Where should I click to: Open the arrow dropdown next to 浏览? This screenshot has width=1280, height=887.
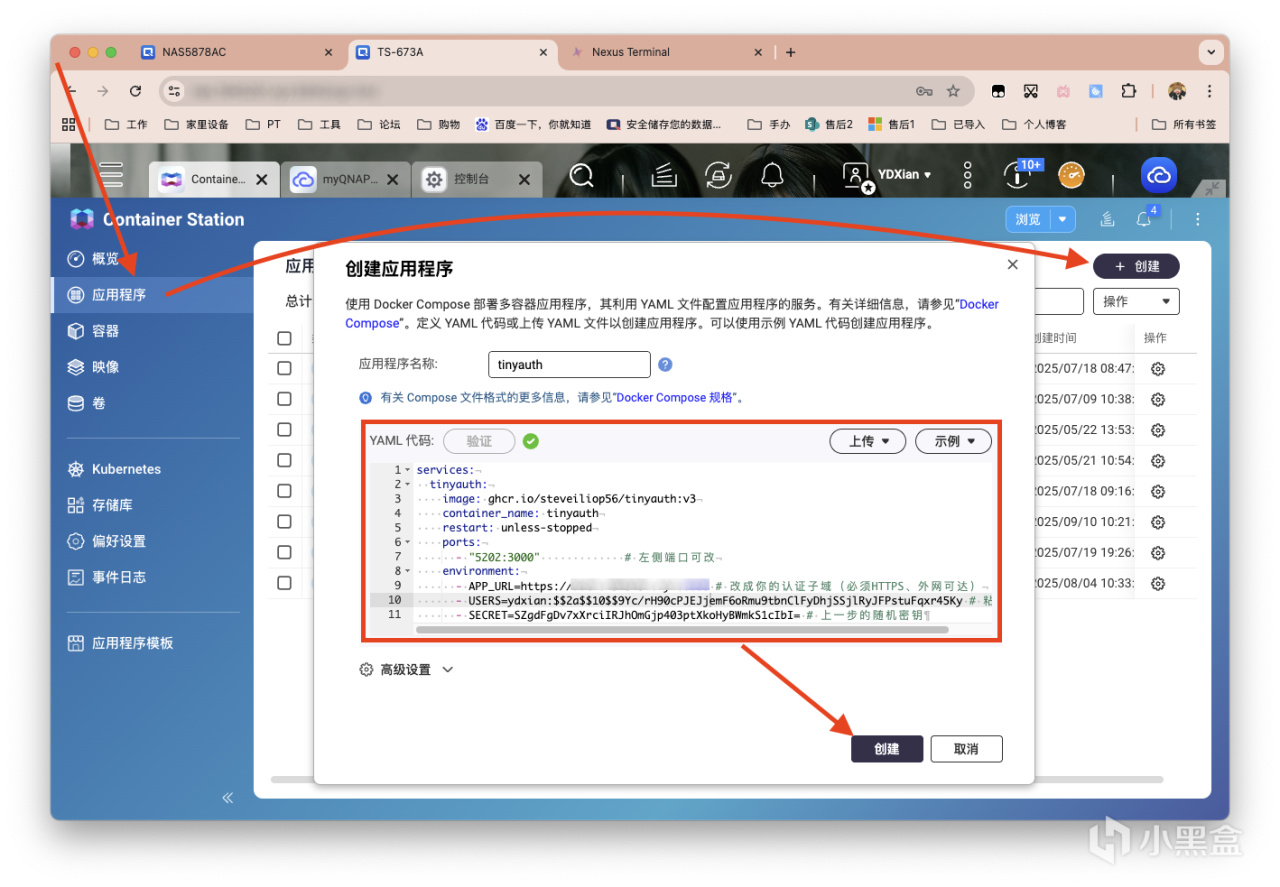[1063, 219]
